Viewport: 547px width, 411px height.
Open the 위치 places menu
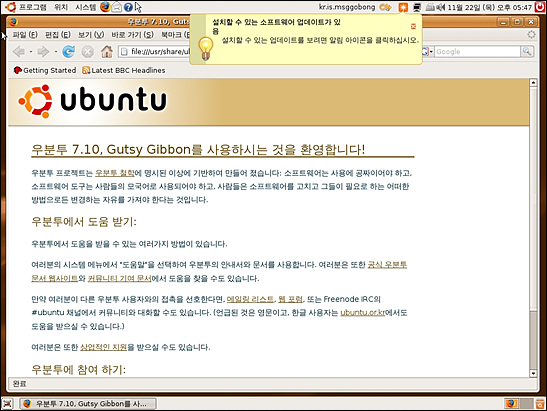61,7
